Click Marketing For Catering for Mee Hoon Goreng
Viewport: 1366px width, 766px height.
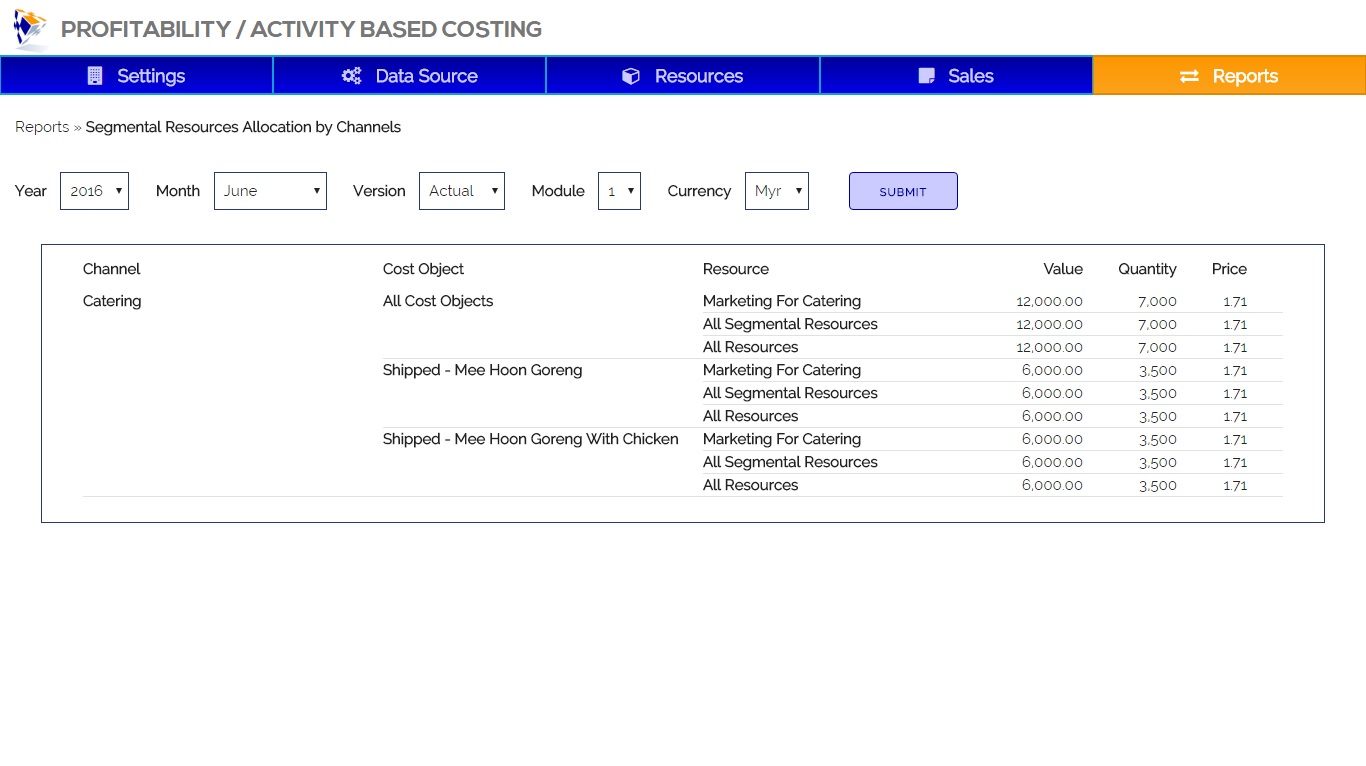(782, 370)
